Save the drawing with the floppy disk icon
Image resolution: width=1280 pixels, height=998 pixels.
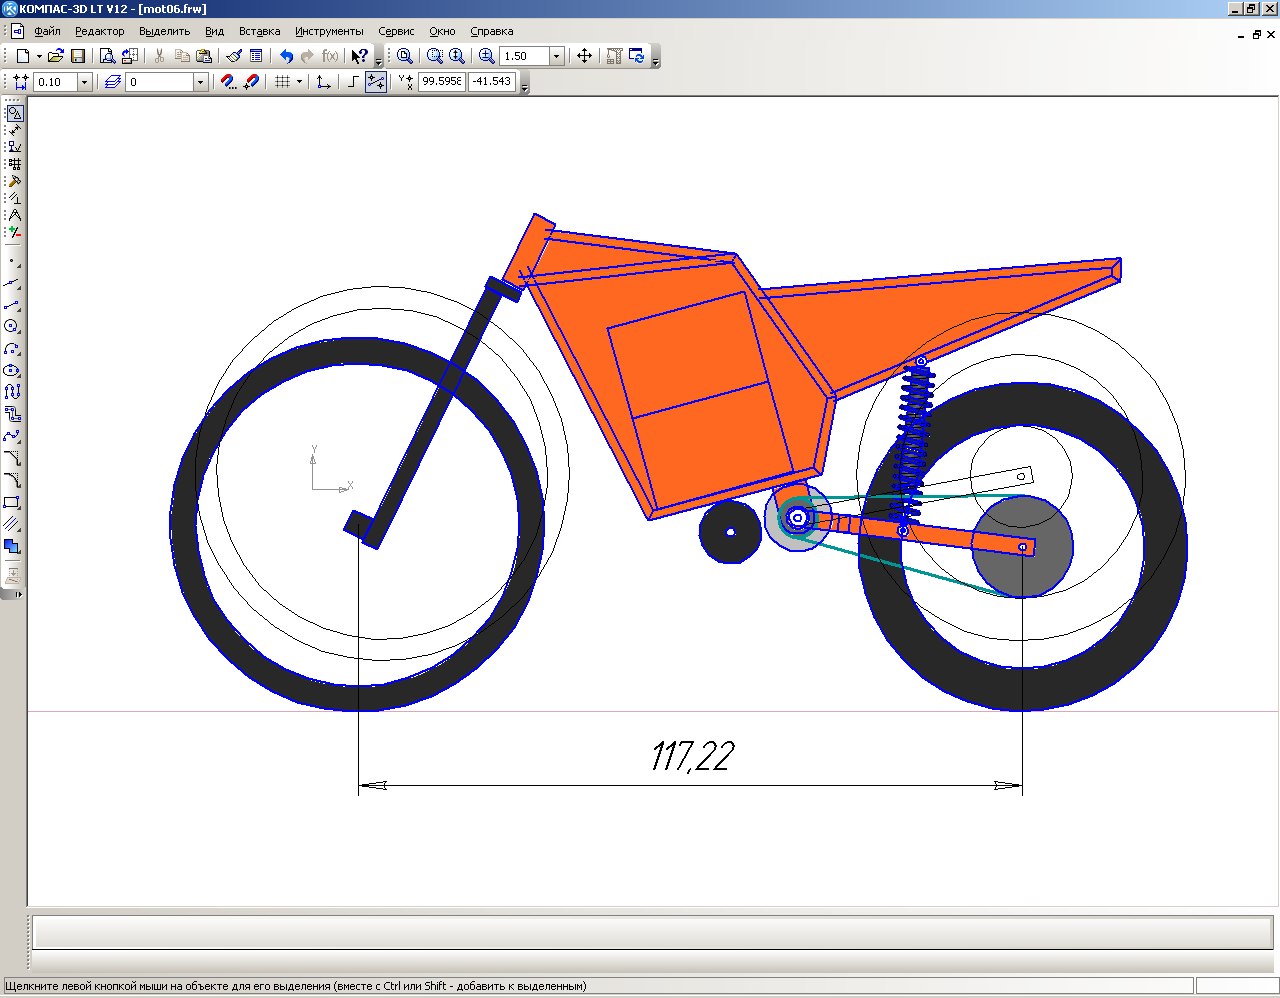point(78,56)
